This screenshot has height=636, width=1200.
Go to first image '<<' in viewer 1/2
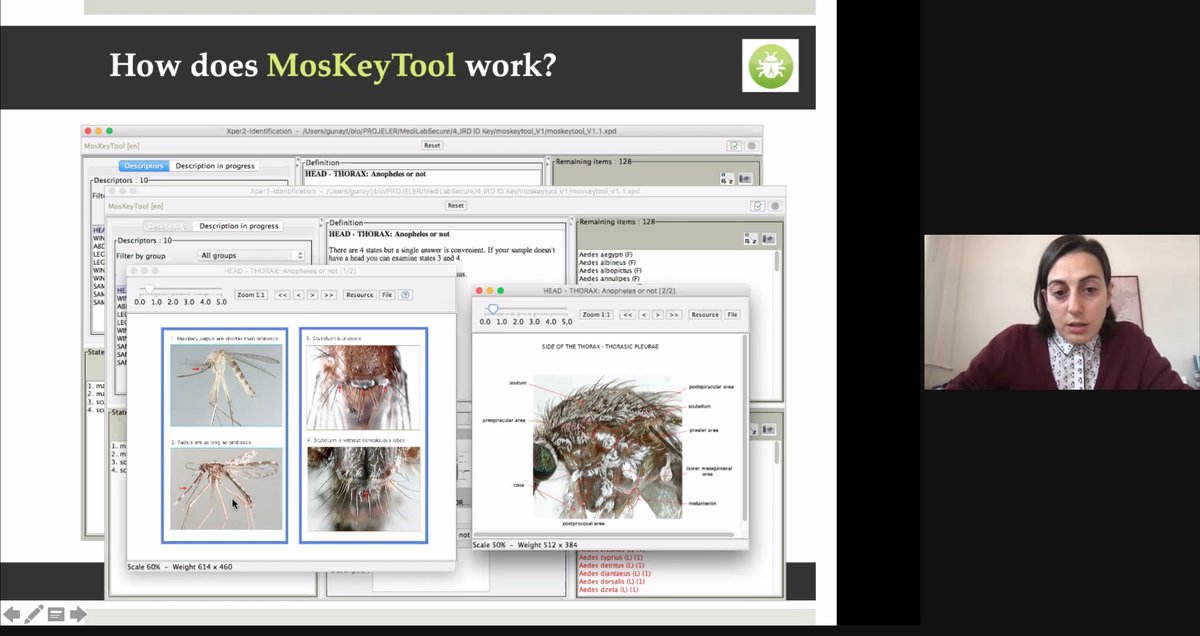282,295
